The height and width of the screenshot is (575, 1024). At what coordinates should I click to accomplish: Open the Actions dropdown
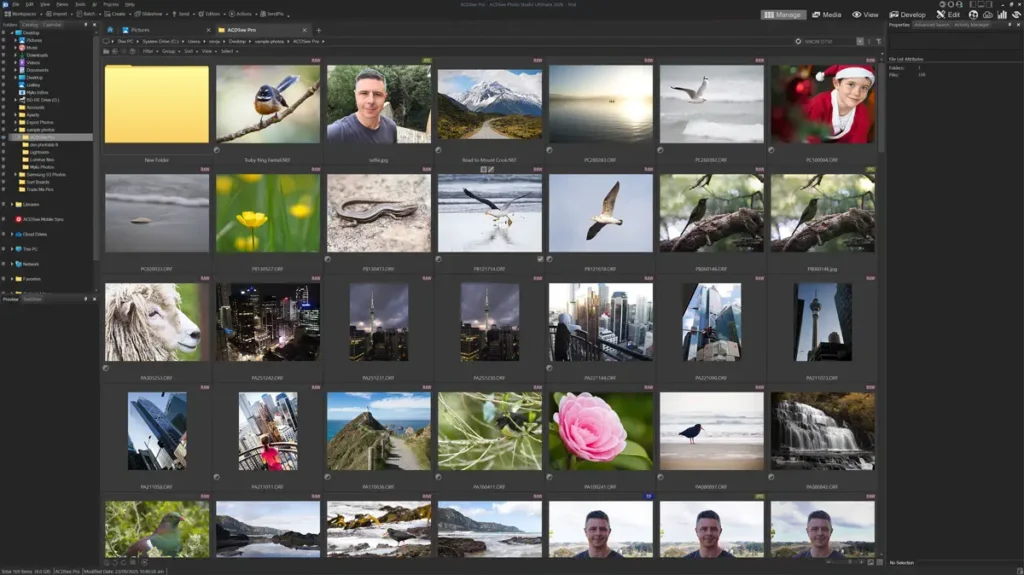click(x=242, y=14)
